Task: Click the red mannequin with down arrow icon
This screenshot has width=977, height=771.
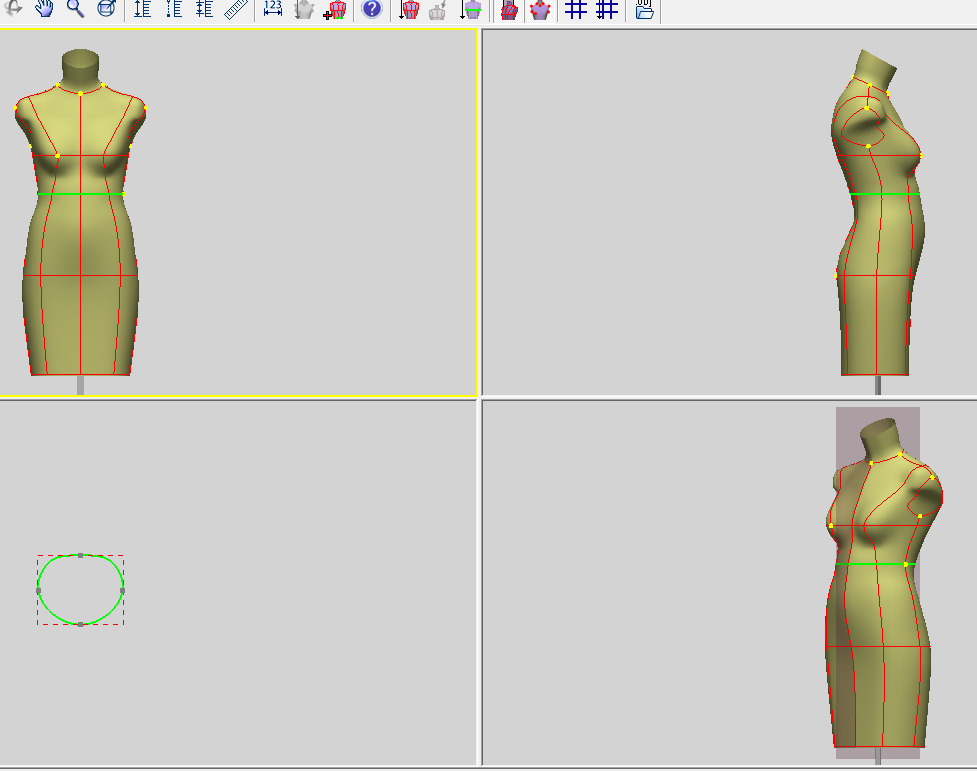Action: pyautogui.click(x=409, y=9)
